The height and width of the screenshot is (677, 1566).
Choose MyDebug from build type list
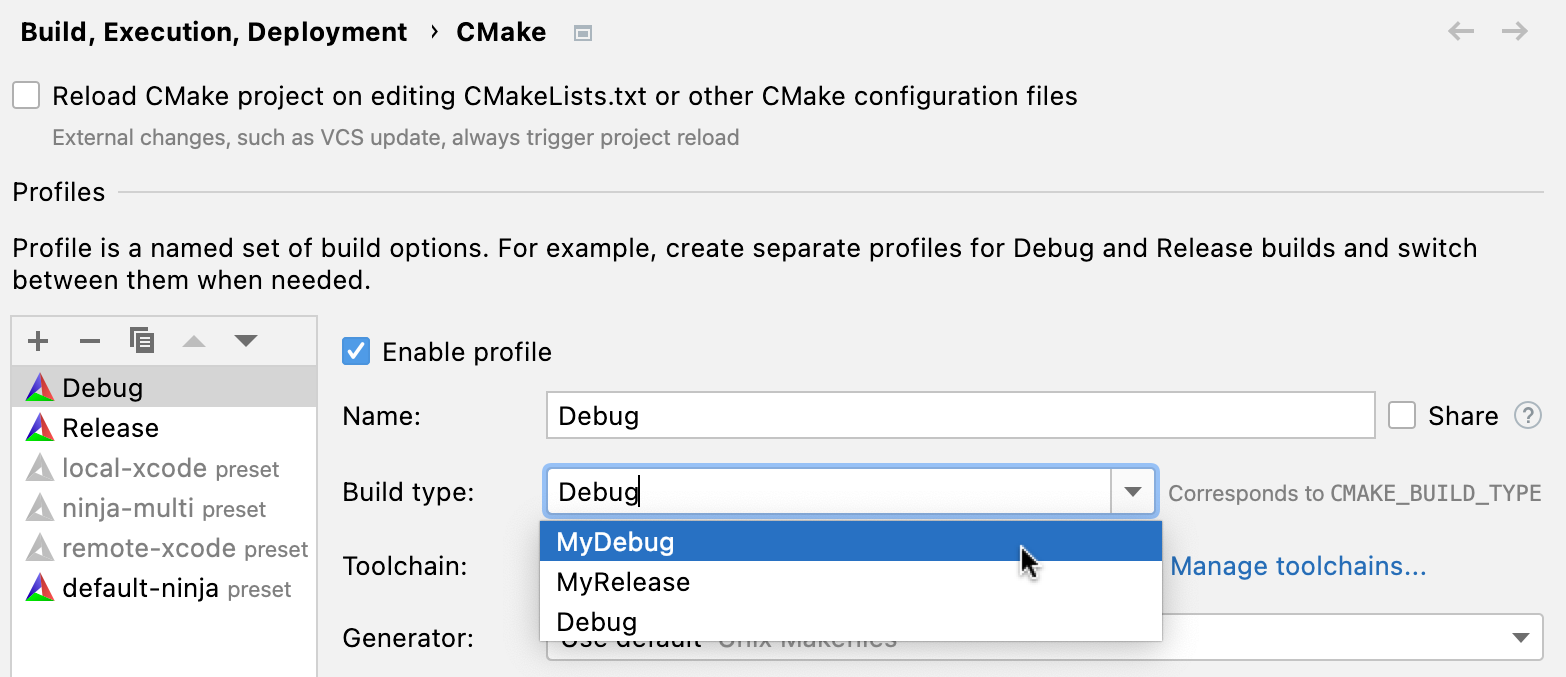point(616,542)
